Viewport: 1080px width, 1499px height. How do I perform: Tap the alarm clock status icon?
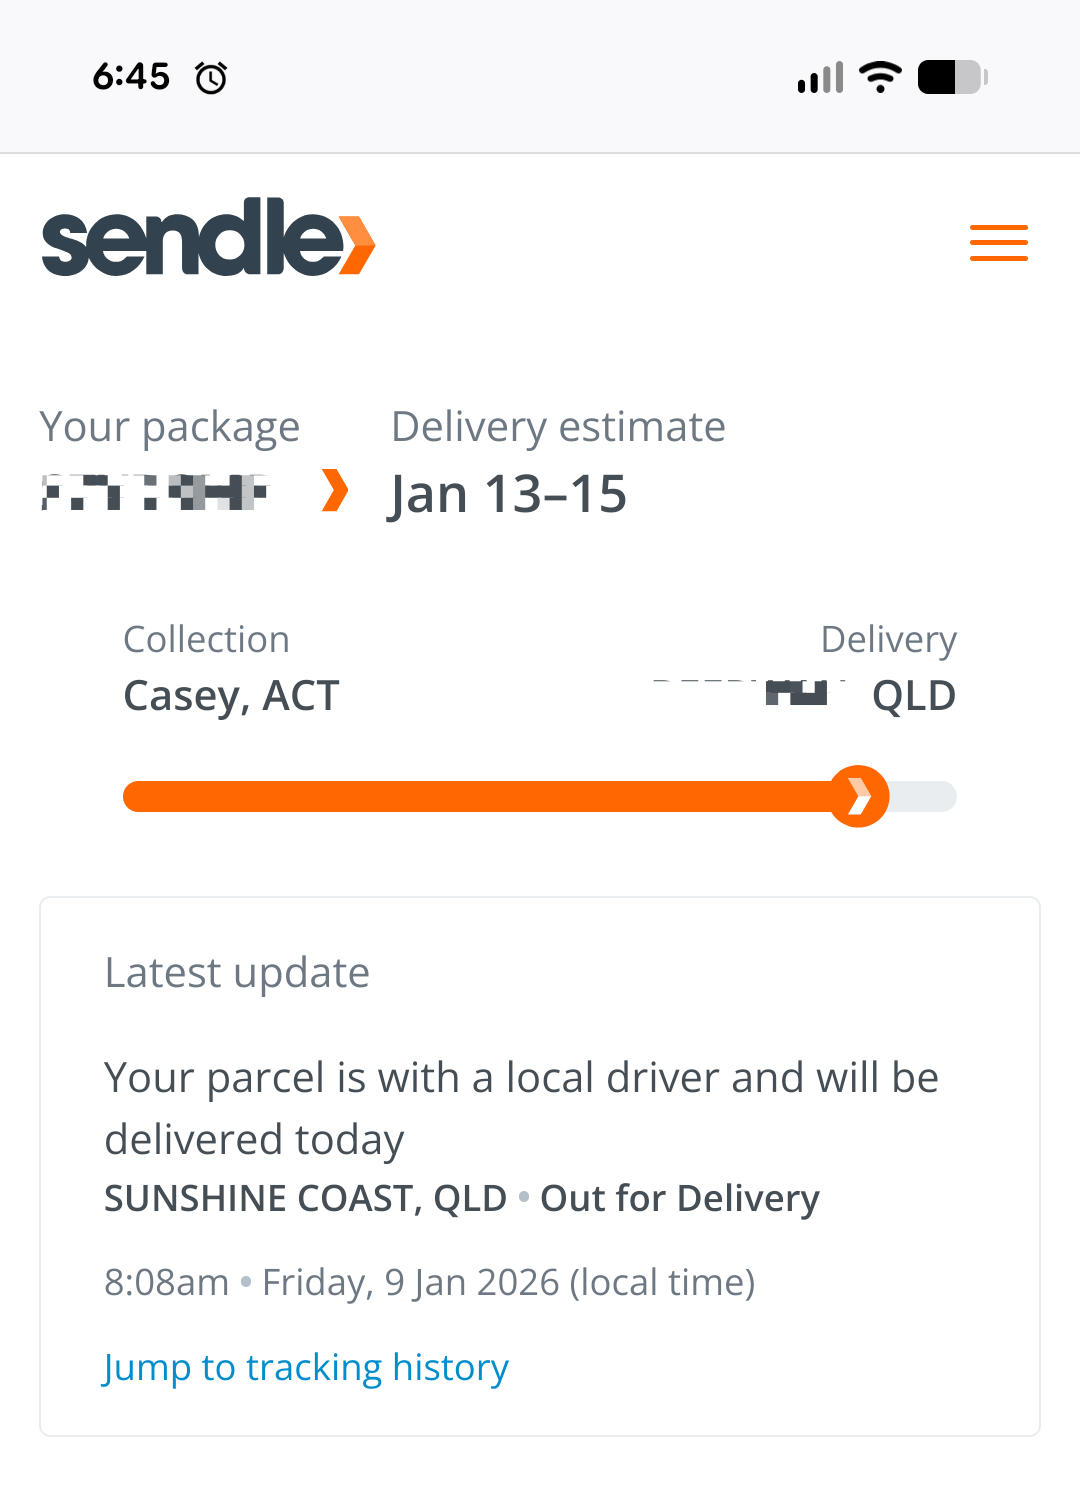[x=211, y=78]
